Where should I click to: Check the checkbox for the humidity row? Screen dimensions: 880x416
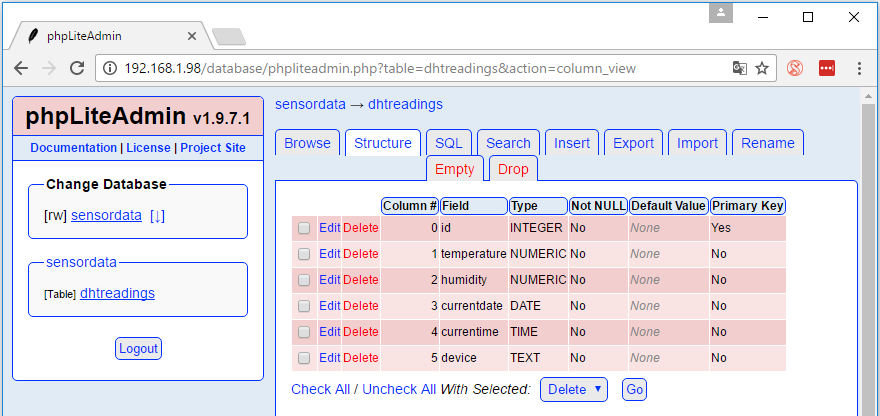point(304,280)
